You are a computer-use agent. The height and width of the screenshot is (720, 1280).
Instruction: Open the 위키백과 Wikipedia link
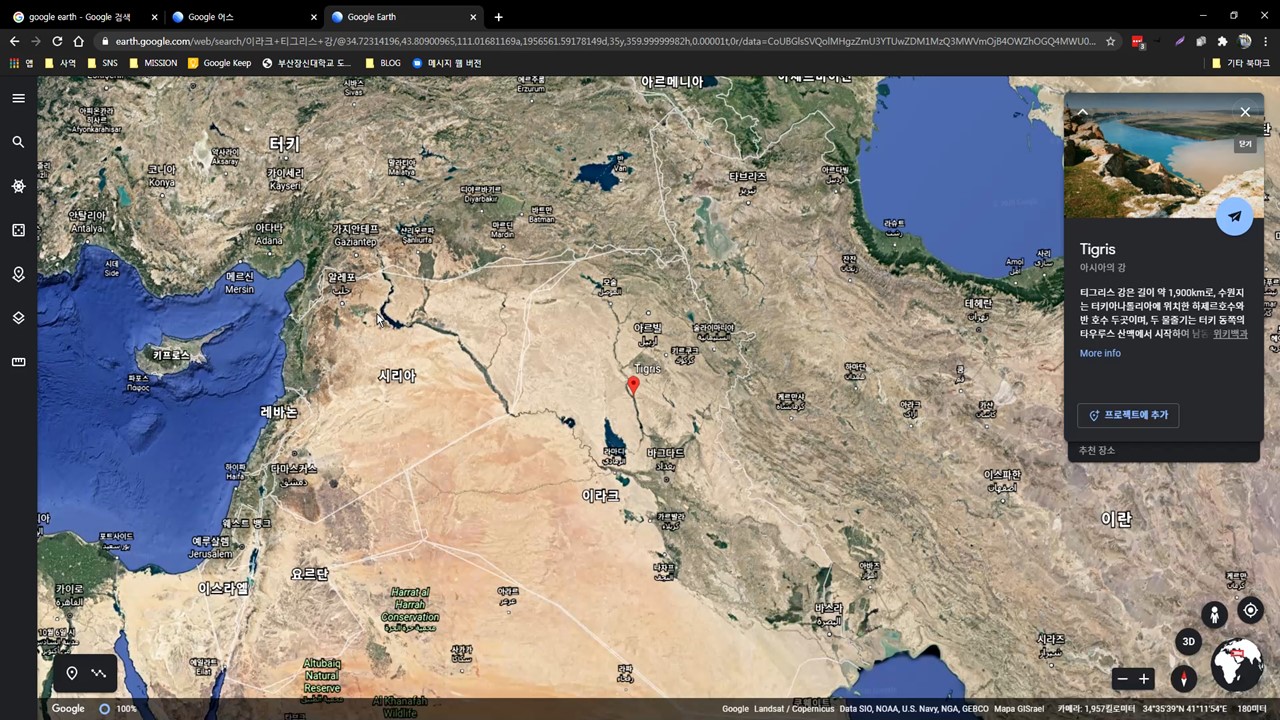coord(1230,334)
